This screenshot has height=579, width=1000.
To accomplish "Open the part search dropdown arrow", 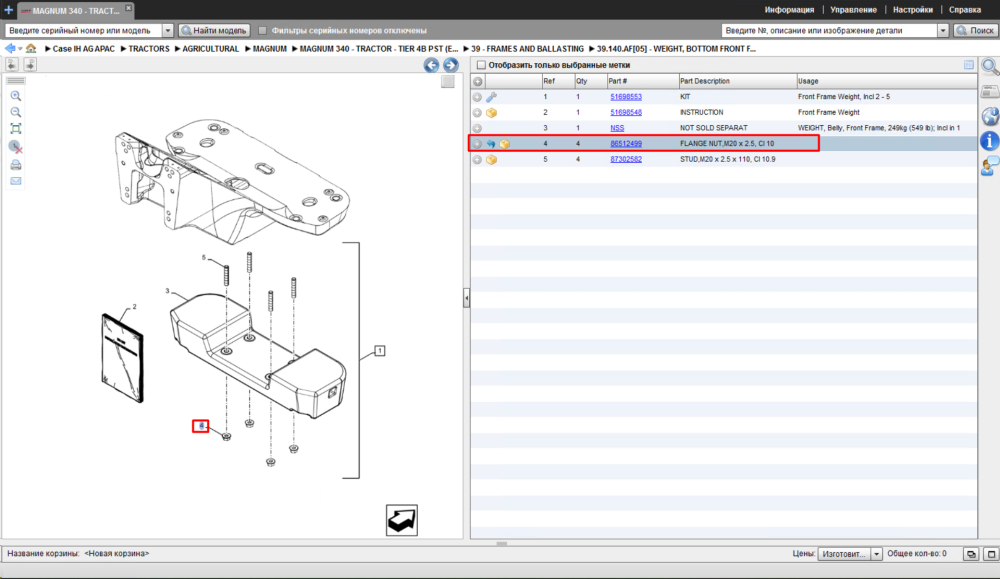I will [x=943, y=30].
